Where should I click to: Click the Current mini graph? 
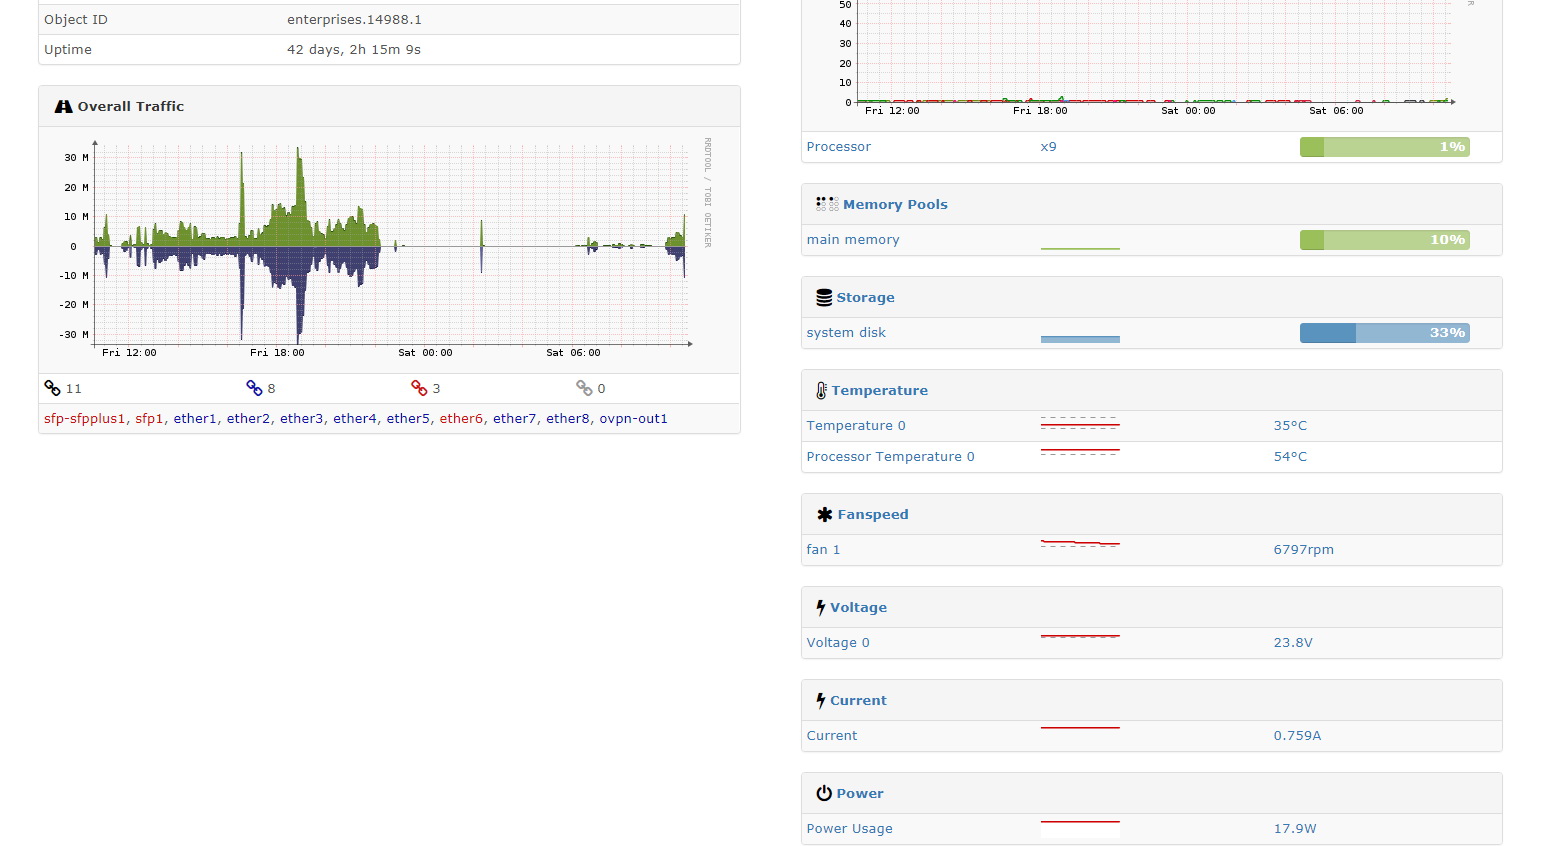(1080, 735)
